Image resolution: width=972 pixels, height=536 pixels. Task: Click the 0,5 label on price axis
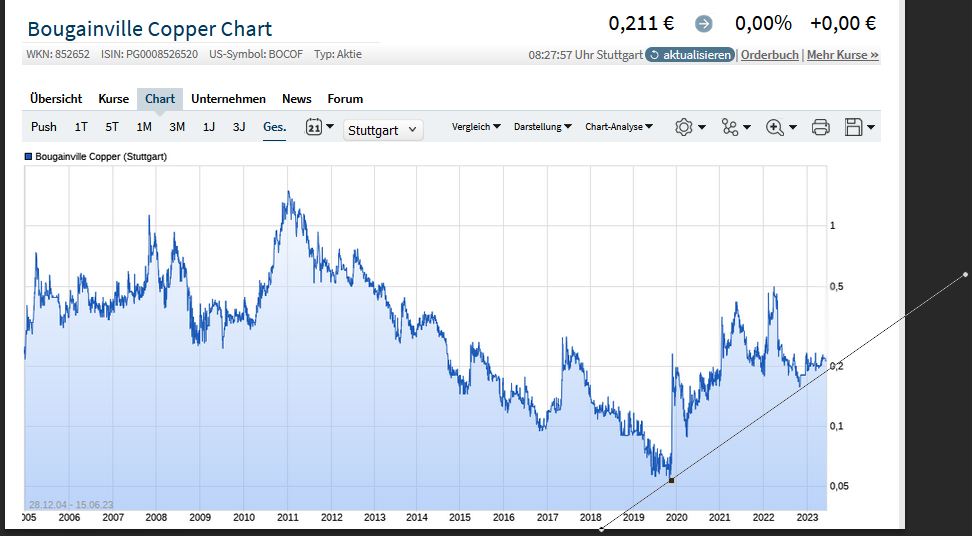pyautogui.click(x=837, y=287)
